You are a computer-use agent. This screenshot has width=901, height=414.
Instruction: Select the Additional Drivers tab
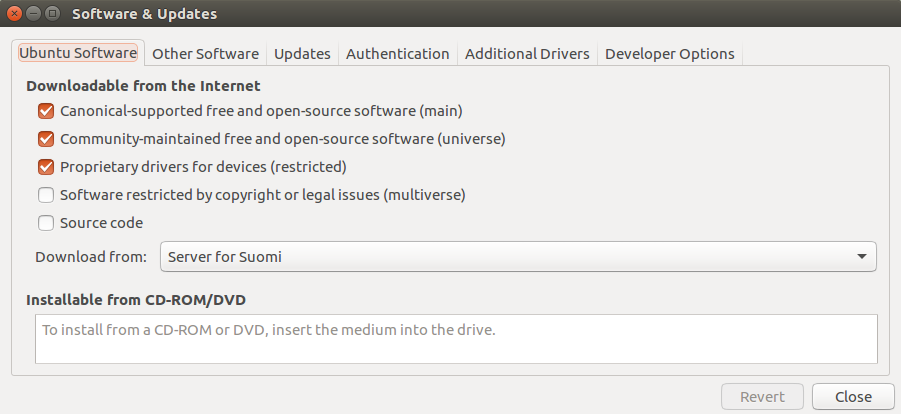pos(527,54)
